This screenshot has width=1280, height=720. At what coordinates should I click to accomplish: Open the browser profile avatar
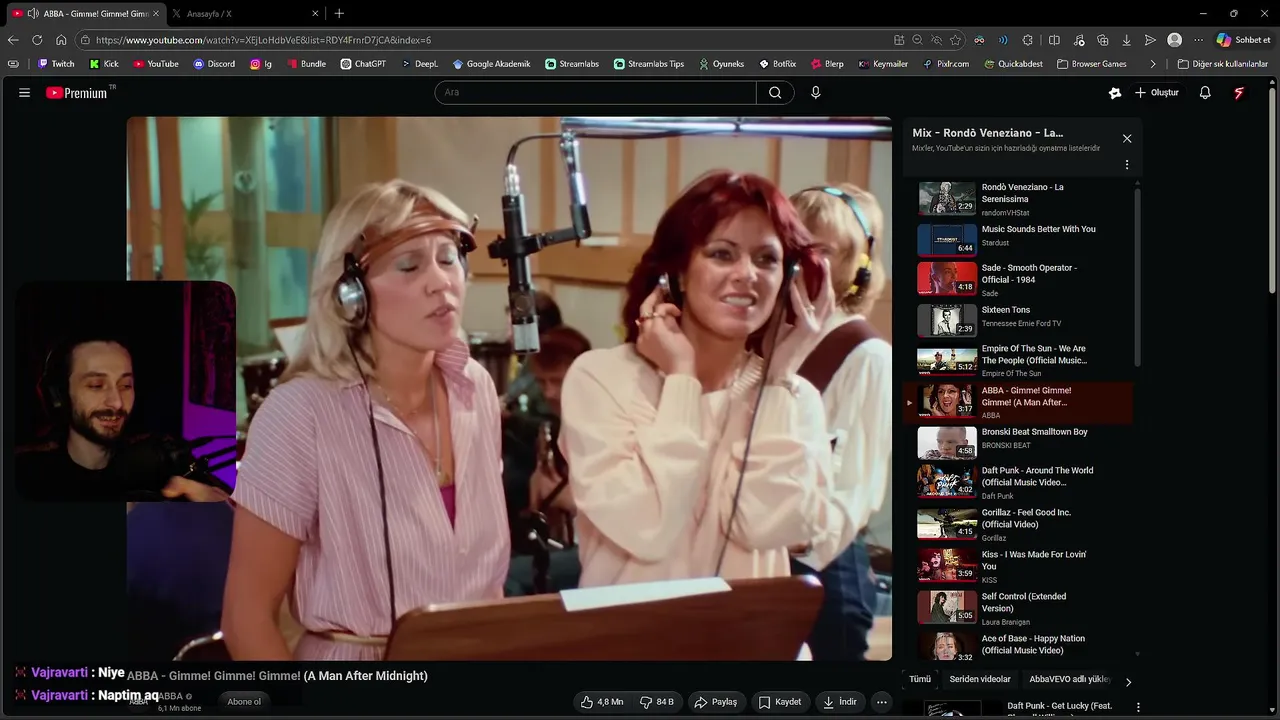(x=1174, y=40)
